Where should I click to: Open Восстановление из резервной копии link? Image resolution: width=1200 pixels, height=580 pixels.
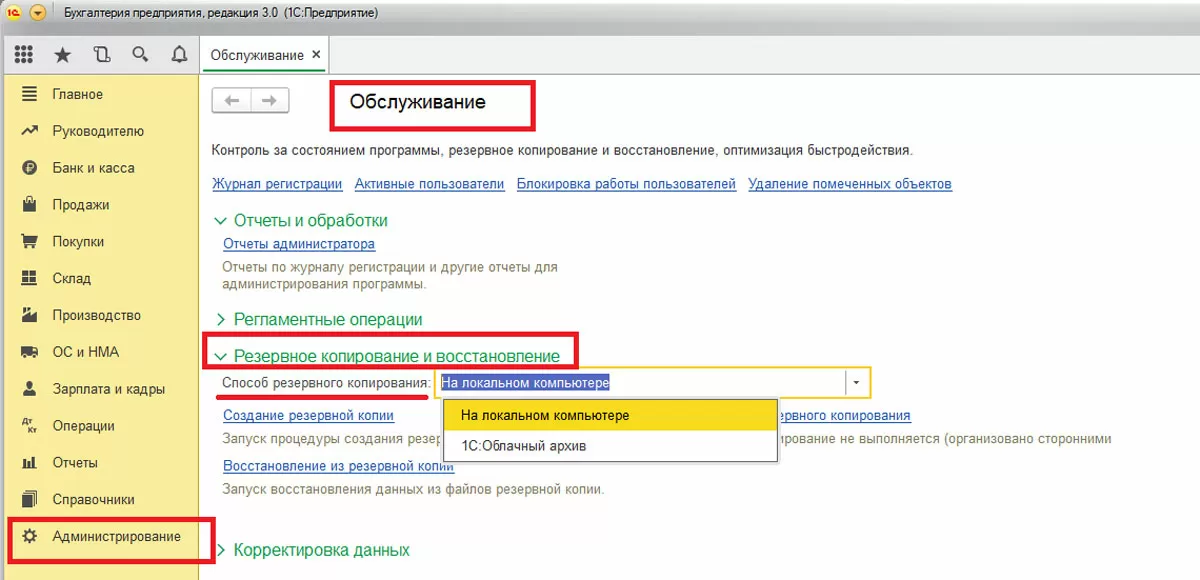pyautogui.click(x=338, y=466)
